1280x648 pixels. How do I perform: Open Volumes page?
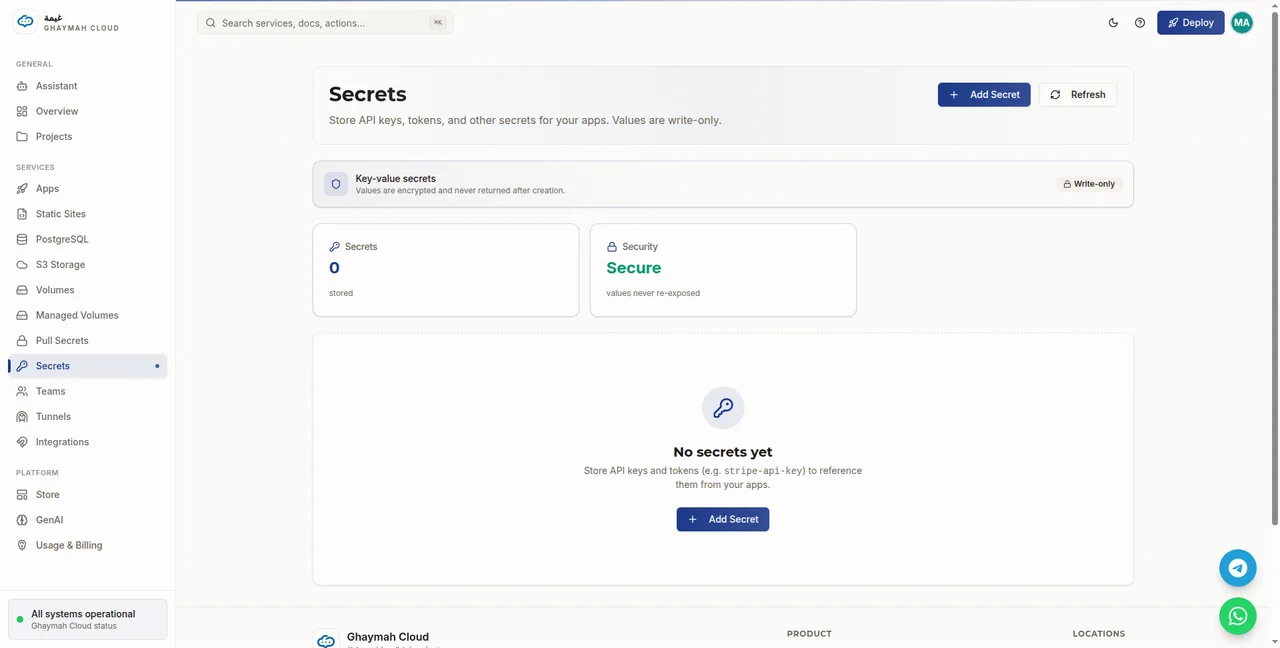(88, 290)
